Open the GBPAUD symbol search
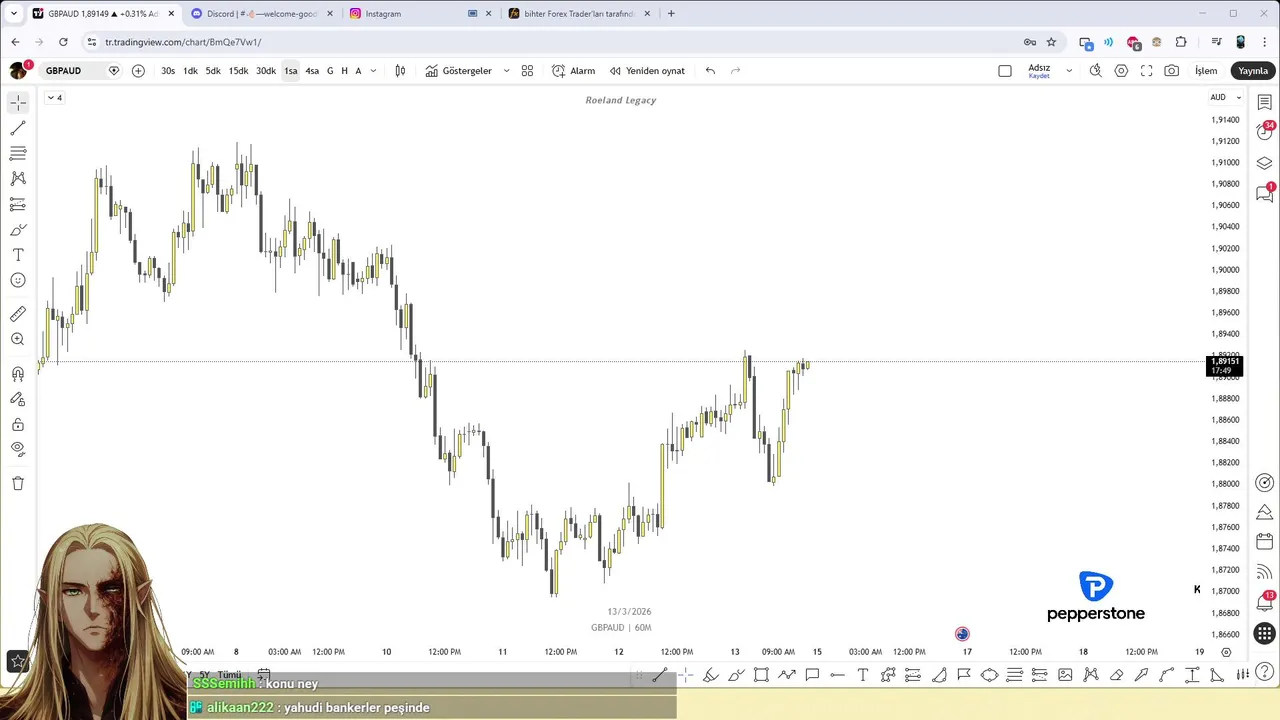Screen dimensions: 1280x720 click(x=64, y=71)
